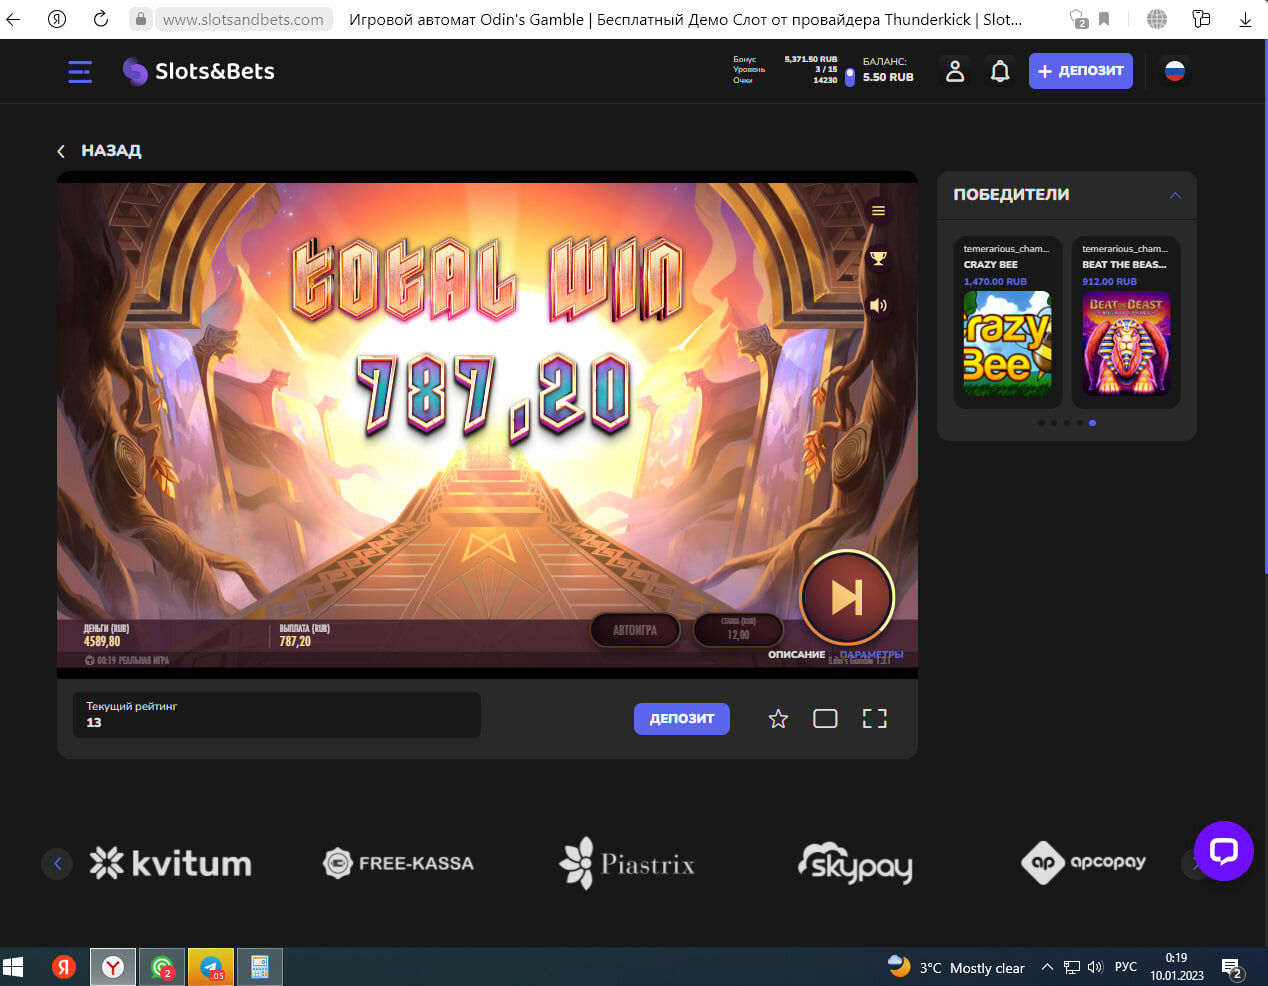This screenshot has height=986, width=1268.
Task: Open the in-game menu lines icon
Action: coord(878,211)
